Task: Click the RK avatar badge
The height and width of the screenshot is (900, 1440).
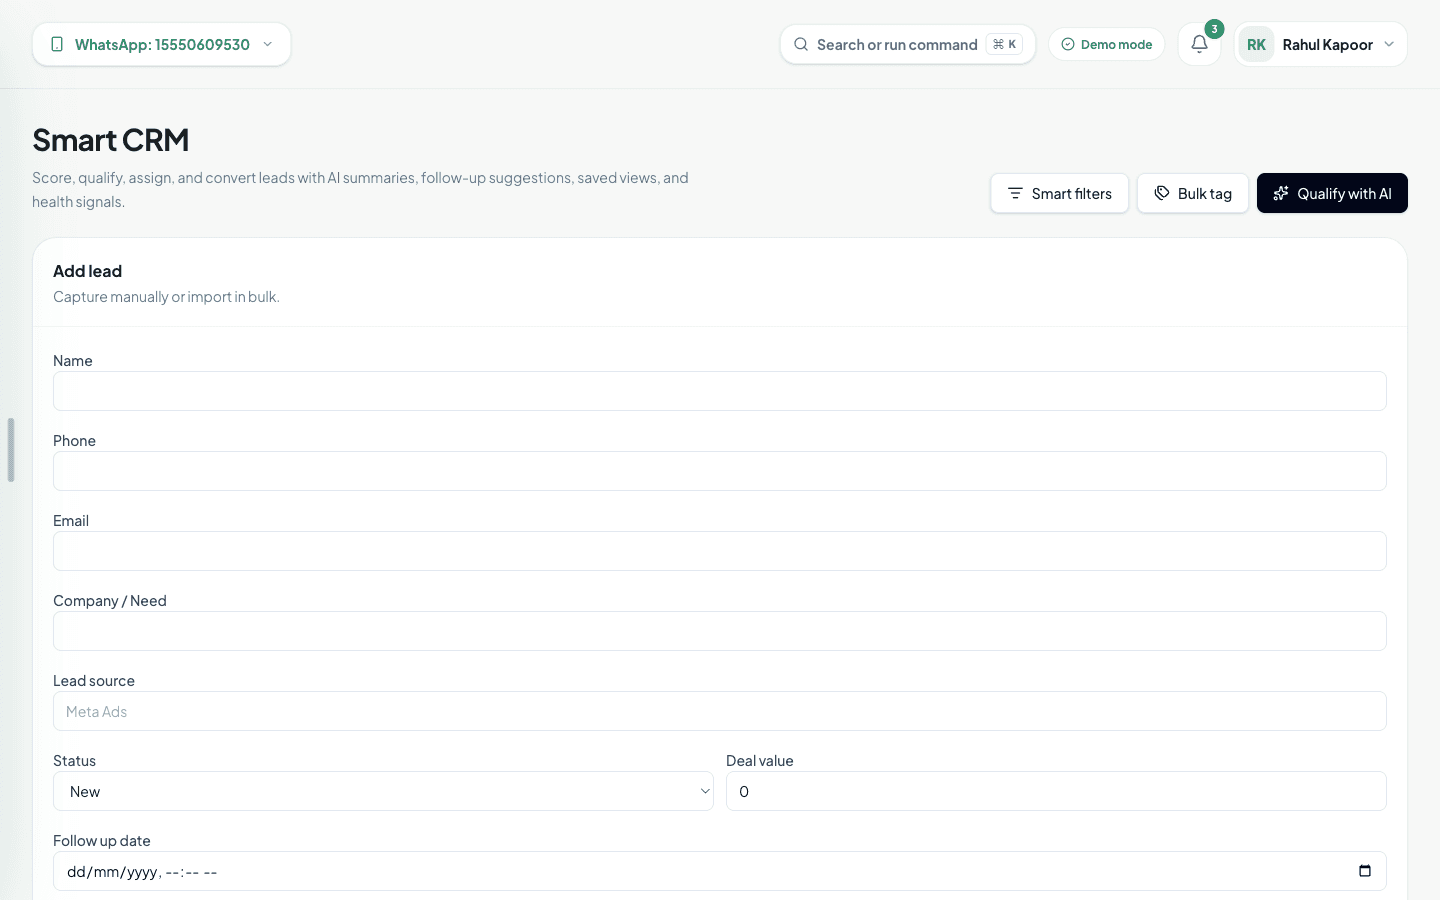Action: click(1257, 44)
